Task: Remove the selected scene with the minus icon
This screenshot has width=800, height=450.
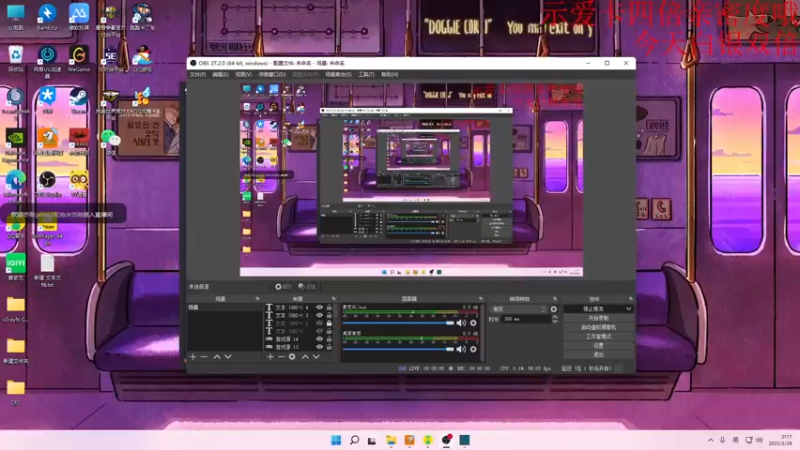Action: (x=204, y=357)
